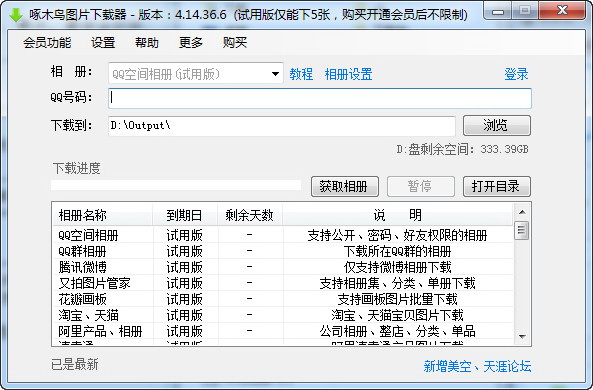Close the window with X button

(x=562, y=11)
